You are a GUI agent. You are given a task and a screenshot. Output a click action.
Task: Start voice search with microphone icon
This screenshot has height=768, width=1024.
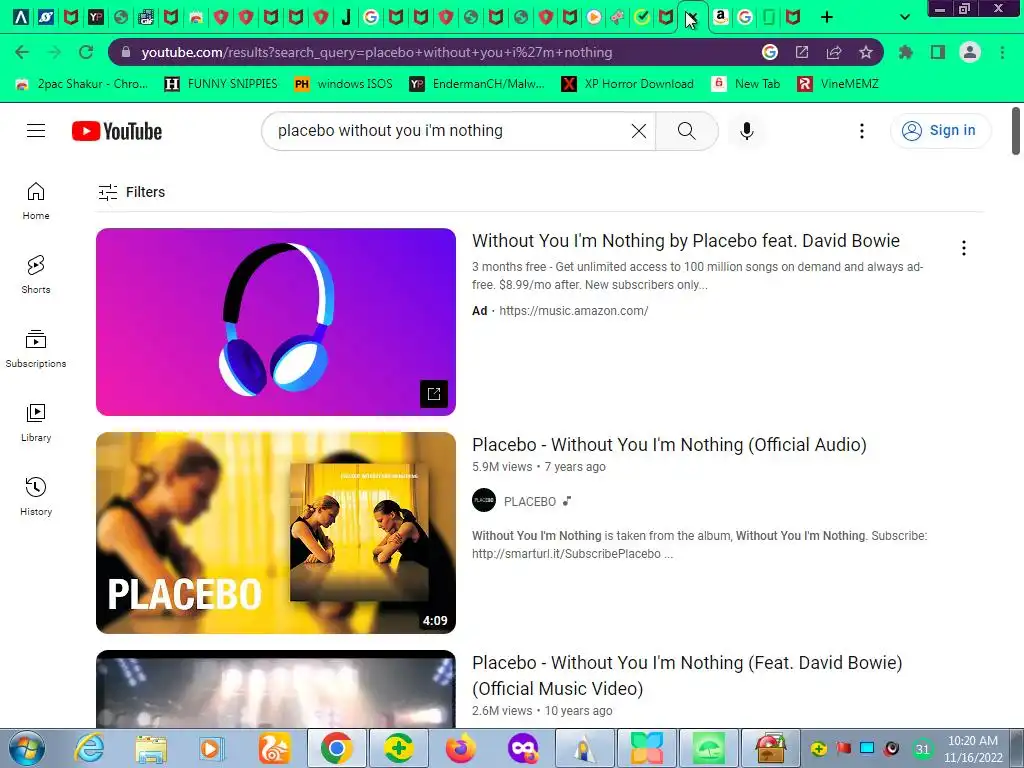pos(746,131)
